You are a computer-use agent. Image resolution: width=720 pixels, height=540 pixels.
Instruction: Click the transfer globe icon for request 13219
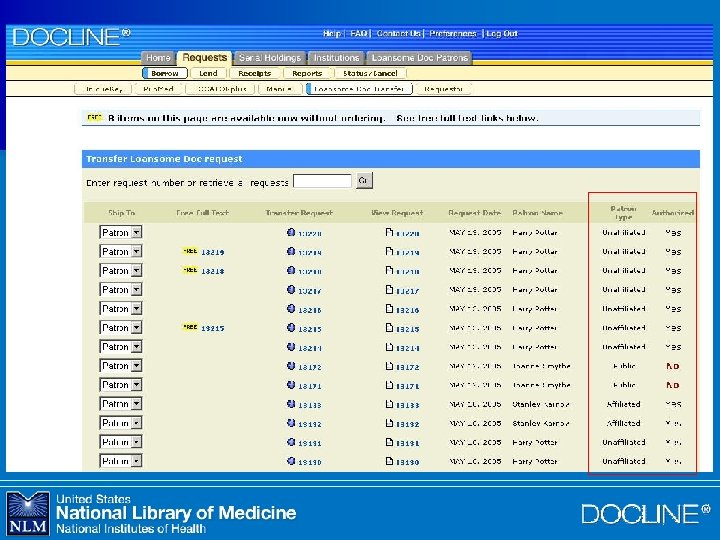click(x=291, y=251)
